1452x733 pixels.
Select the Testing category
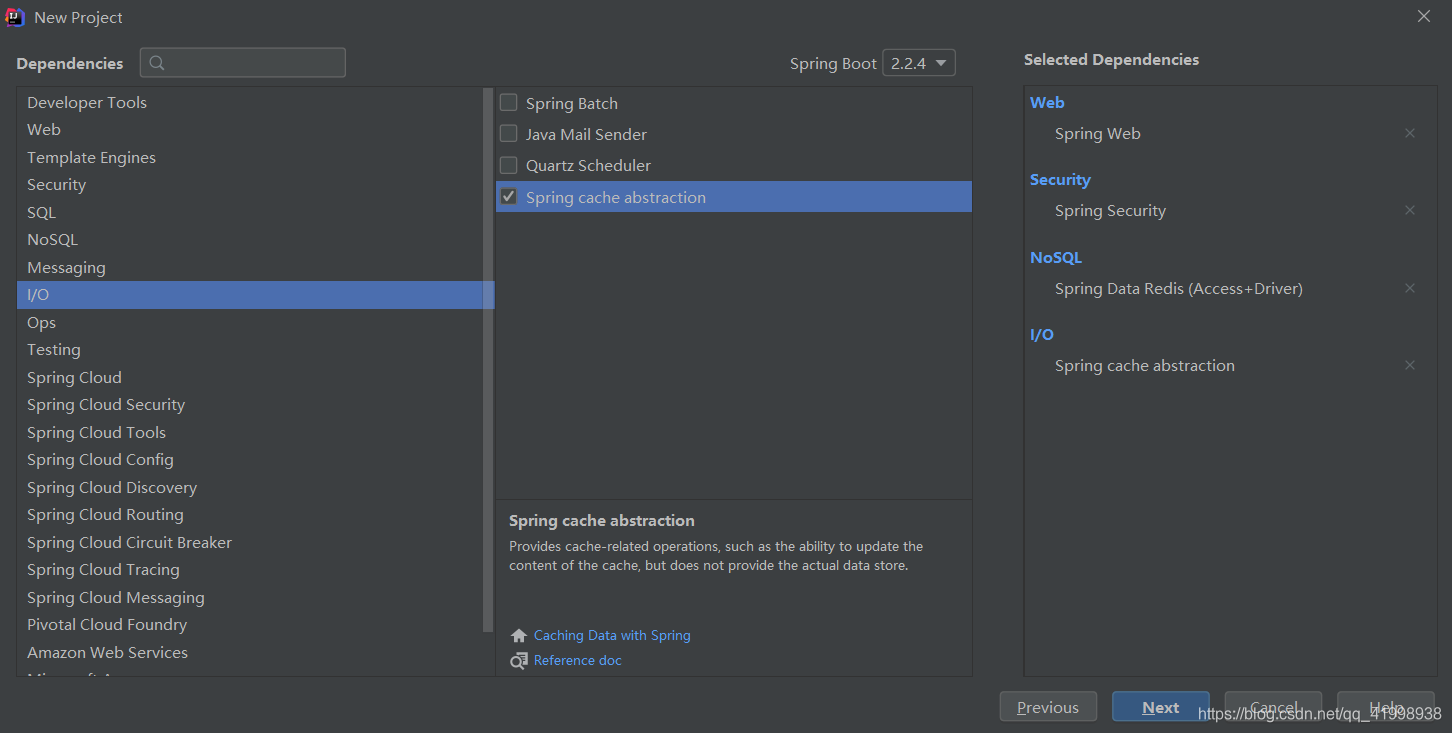tap(250, 349)
